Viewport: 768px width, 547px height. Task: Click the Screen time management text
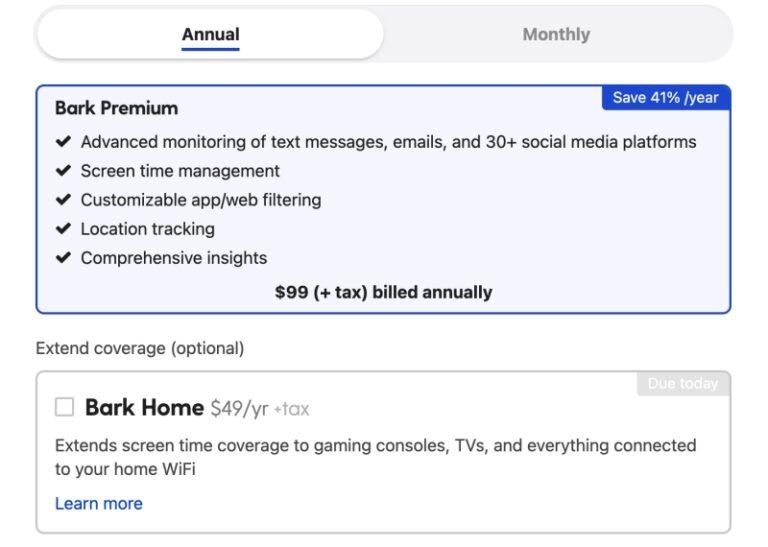[180, 171]
